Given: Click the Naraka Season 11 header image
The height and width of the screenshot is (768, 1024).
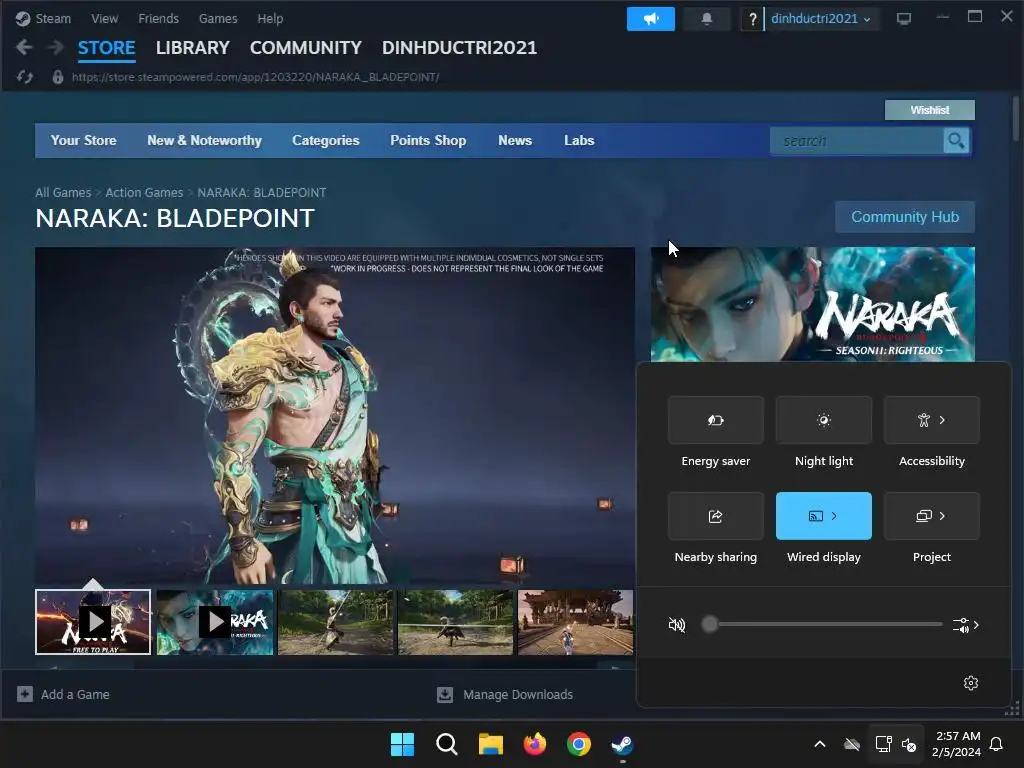Looking at the screenshot, I should coord(812,304).
